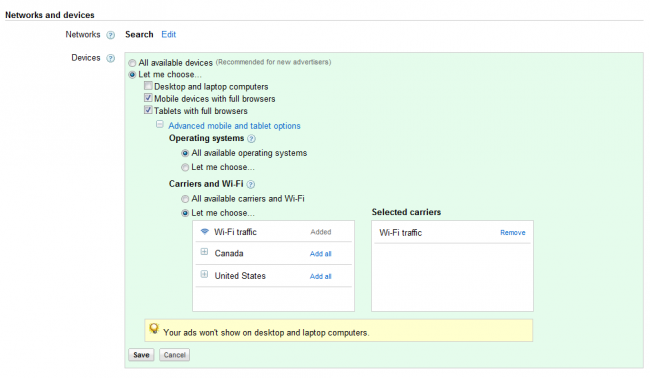Image resolution: width=650 pixels, height=378 pixels.
Task: Show help for Operating systems
Action: (x=251, y=139)
